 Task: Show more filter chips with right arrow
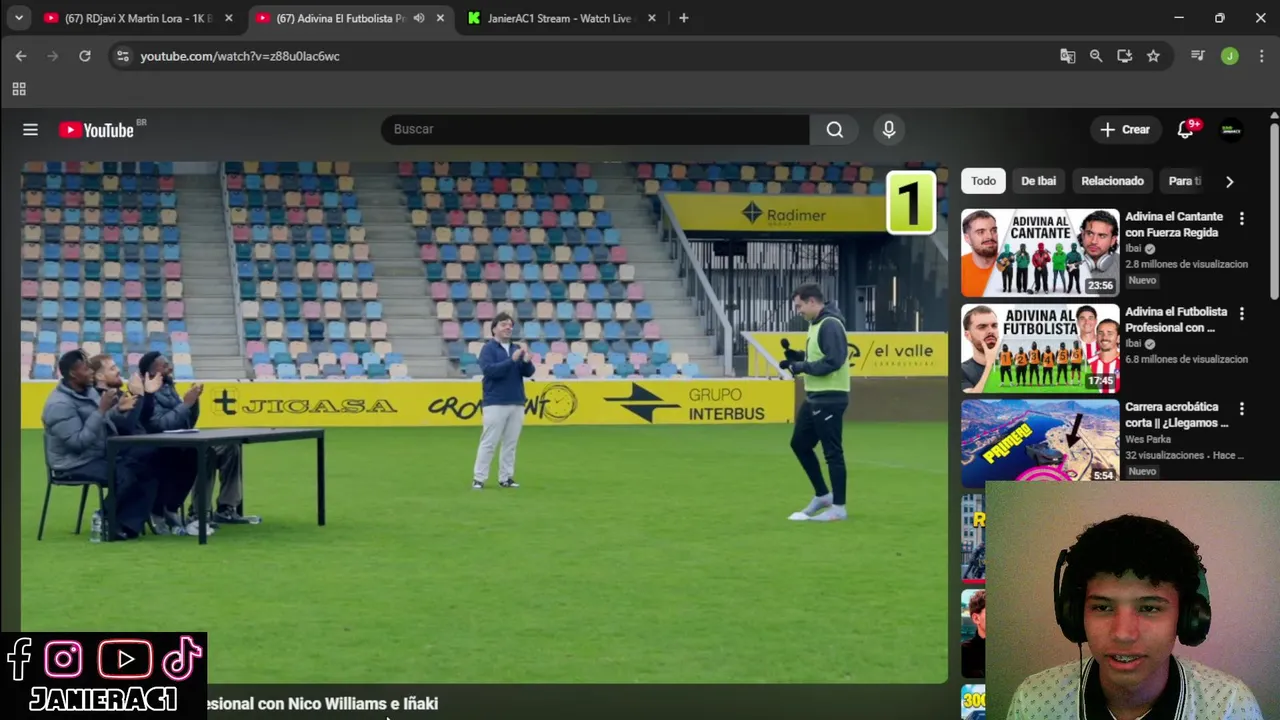[1229, 181]
